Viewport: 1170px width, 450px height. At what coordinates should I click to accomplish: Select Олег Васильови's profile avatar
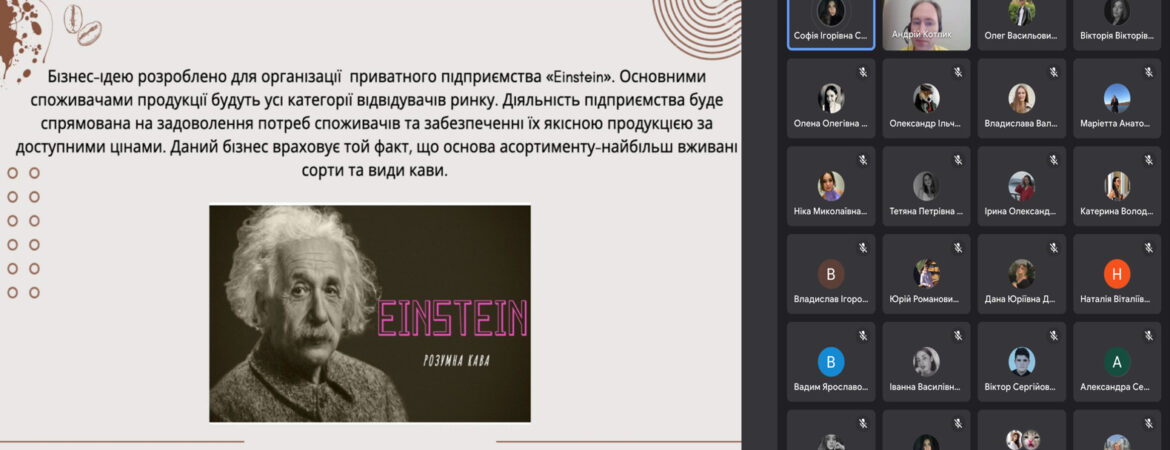pyautogui.click(x=1022, y=11)
